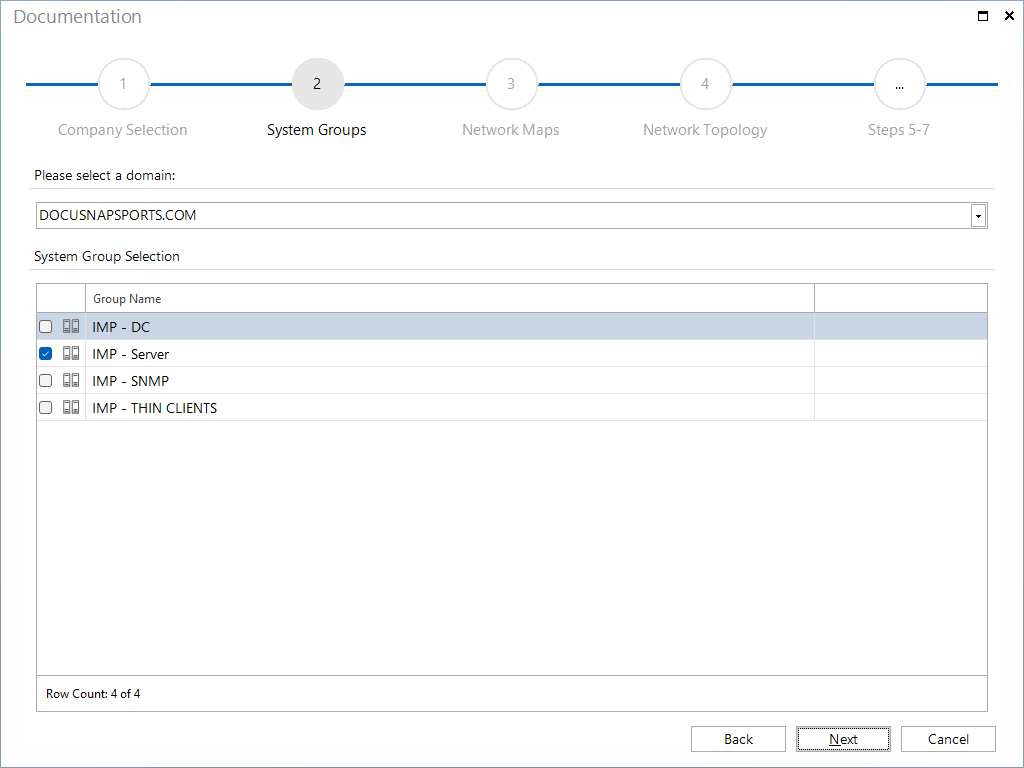Click the group icon beside IMP - DC
This screenshot has width=1024, height=768.
[x=71, y=326]
